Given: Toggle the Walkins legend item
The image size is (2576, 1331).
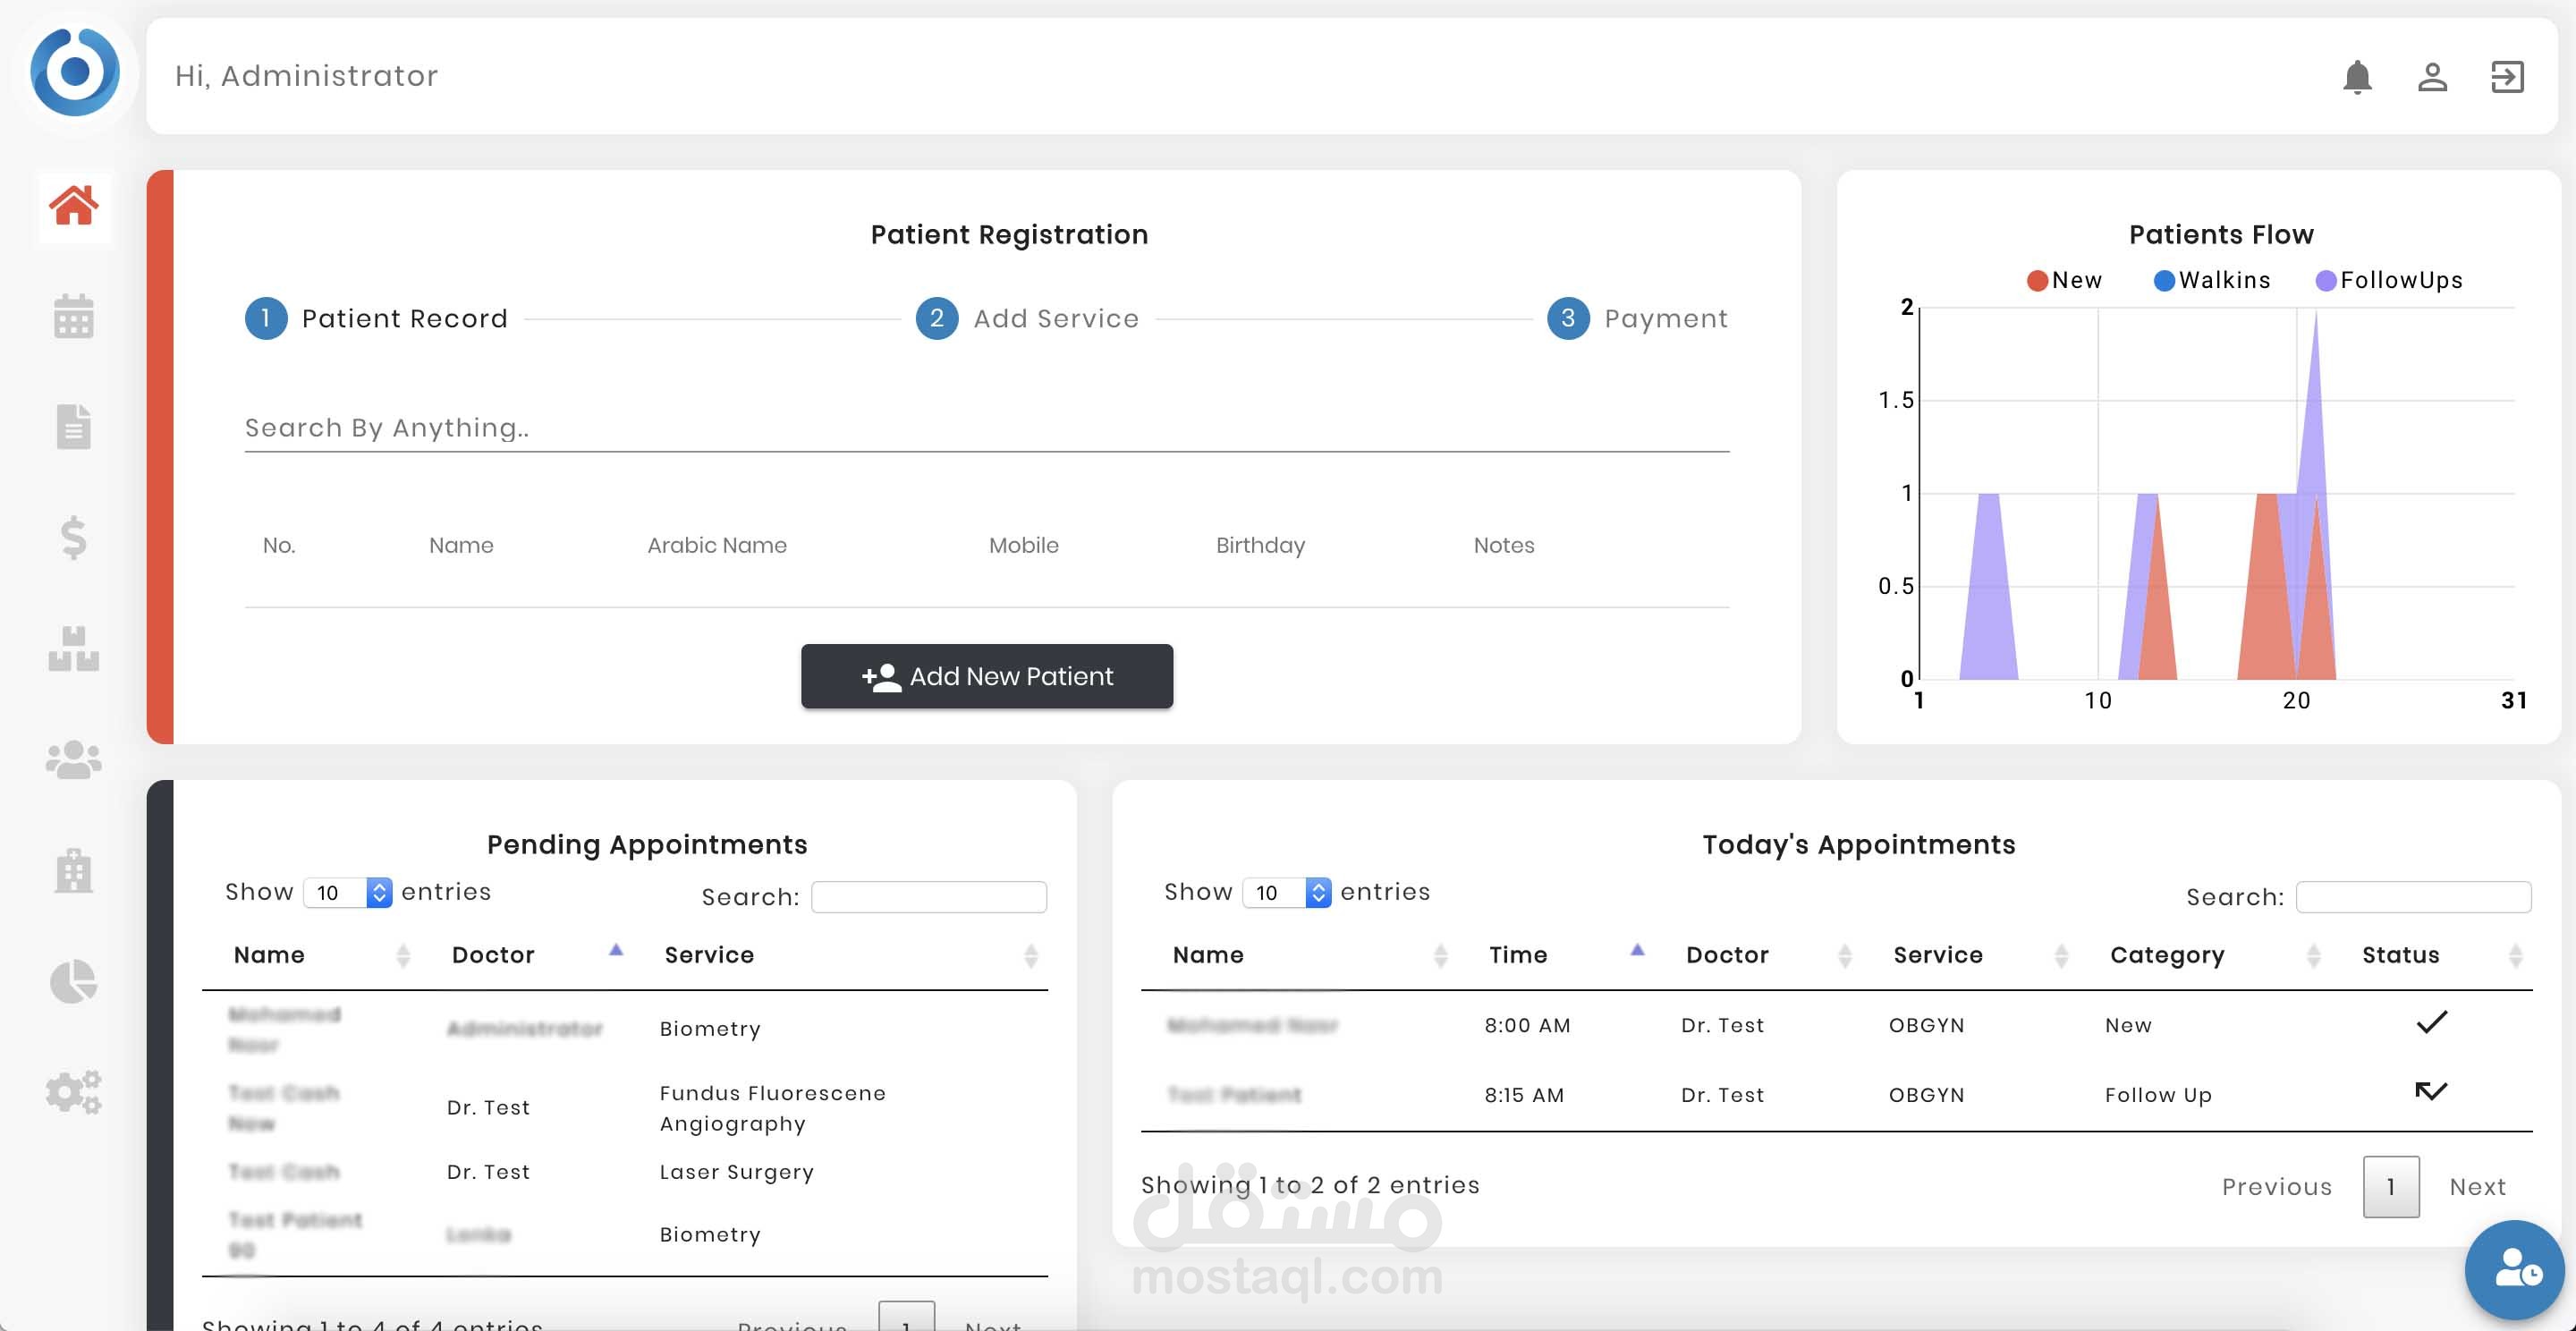Looking at the screenshot, I should coord(2211,281).
